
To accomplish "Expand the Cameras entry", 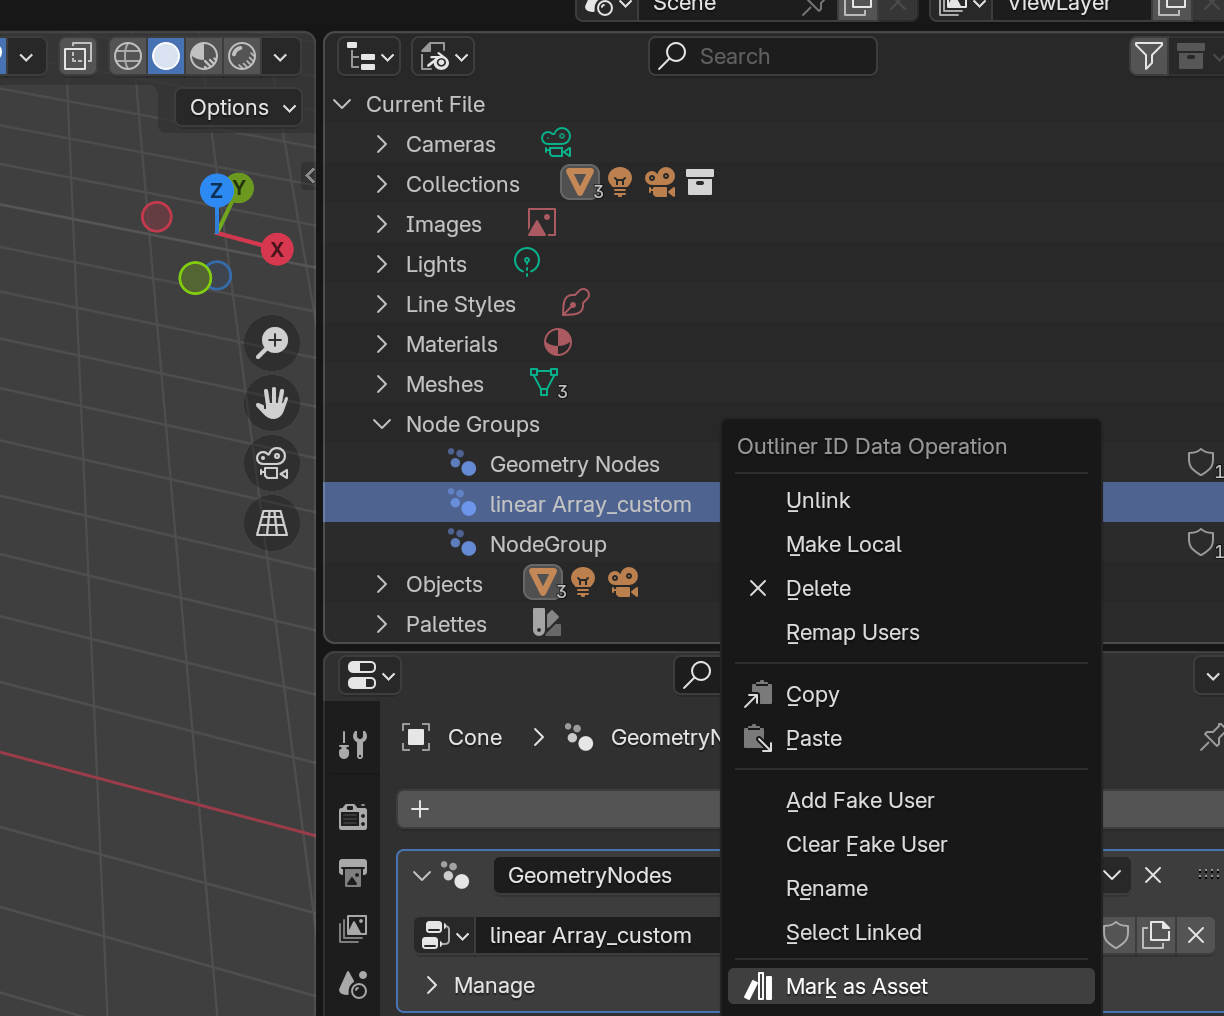I will pos(382,144).
